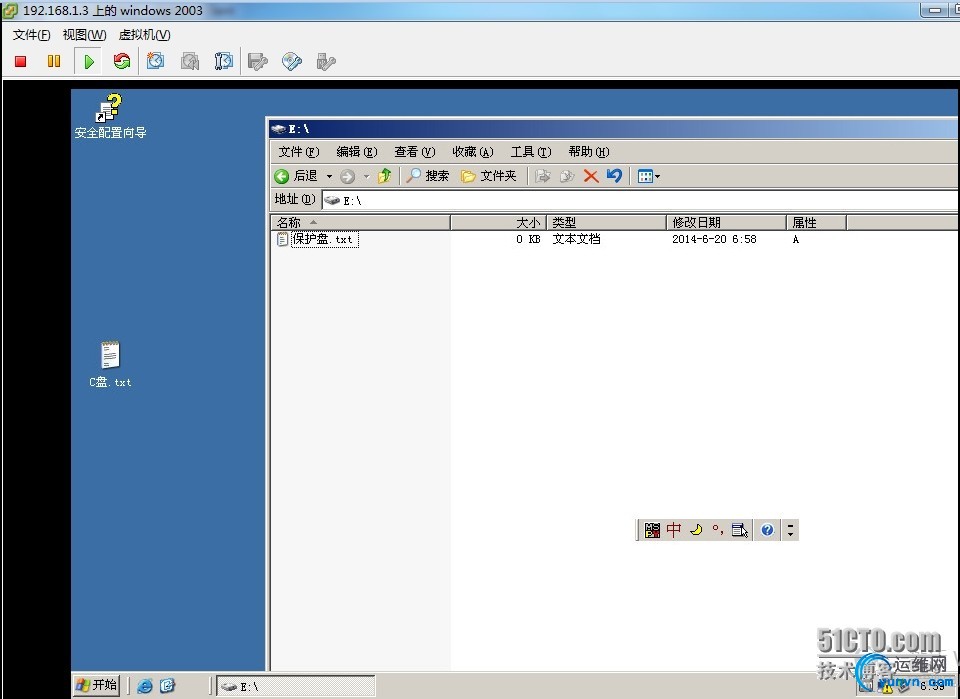
Task: Sort by the 修改日期 column header
Action: pos(726,222)
